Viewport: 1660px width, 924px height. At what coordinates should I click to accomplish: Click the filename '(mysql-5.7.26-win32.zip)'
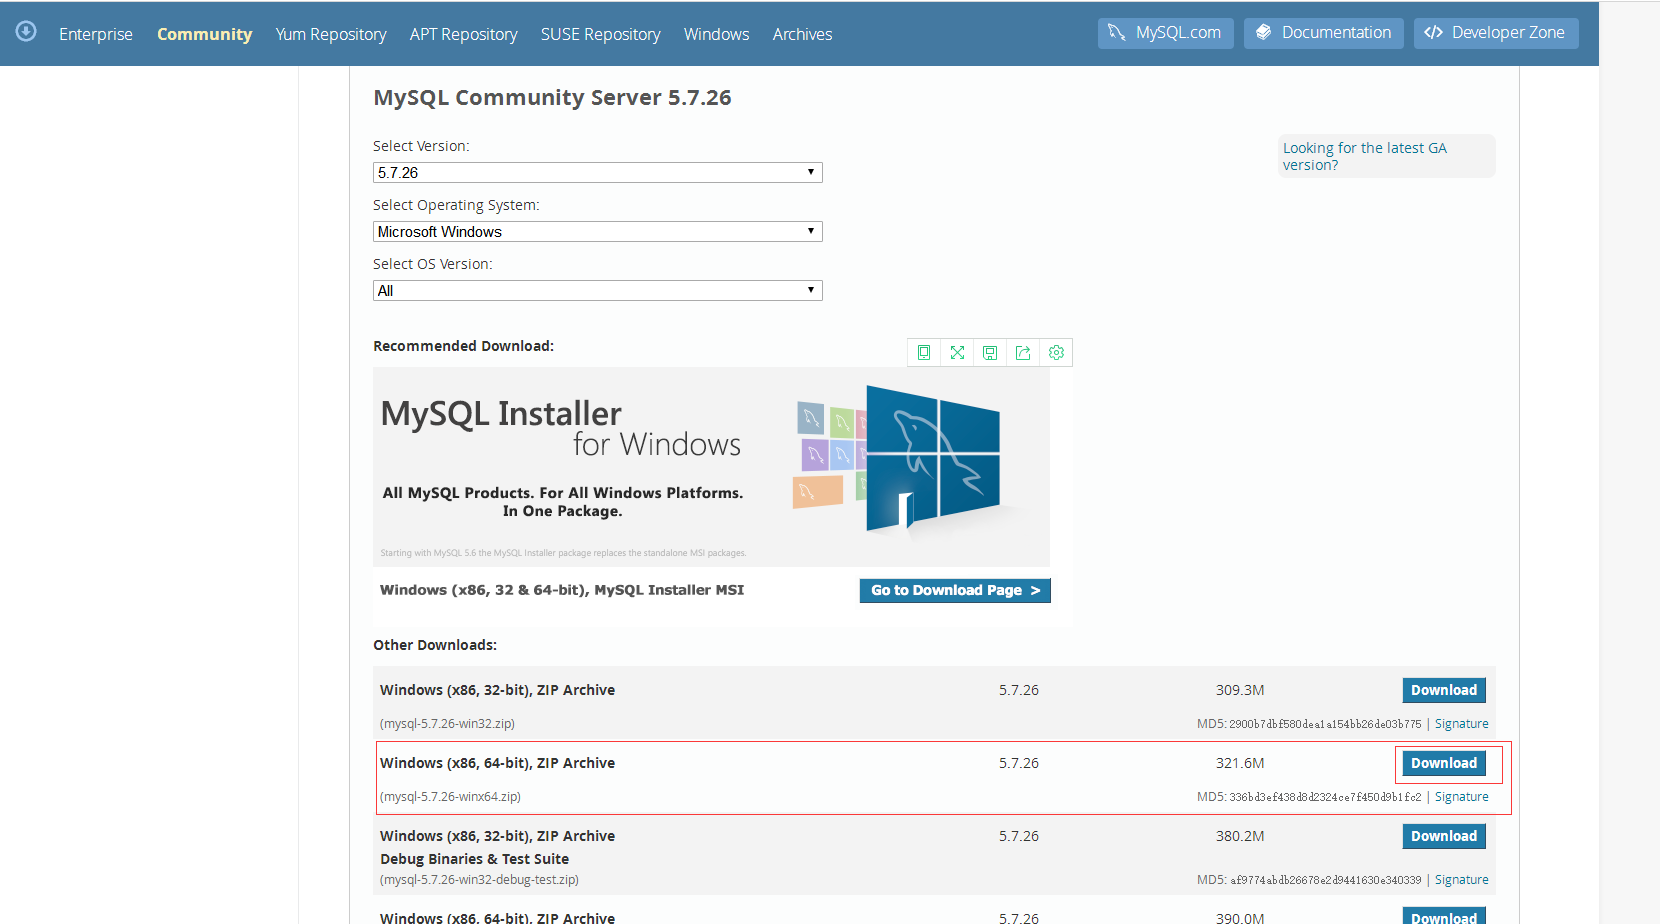coord(447,724)
